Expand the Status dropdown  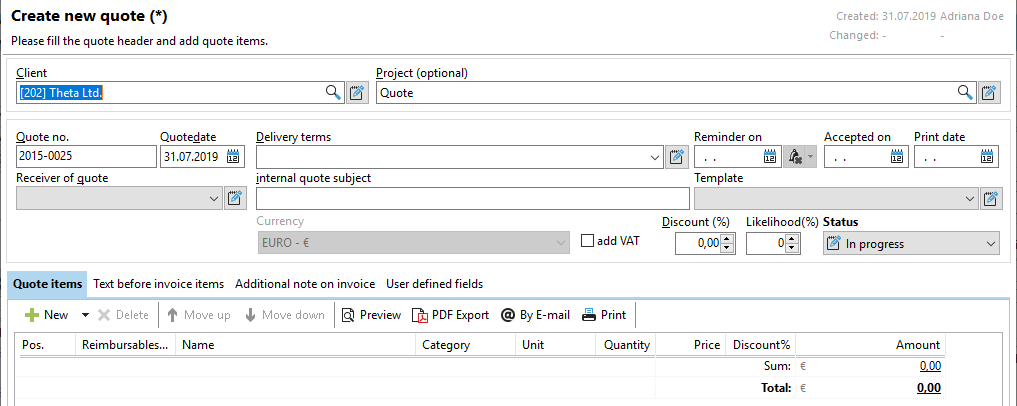(990, 244)
